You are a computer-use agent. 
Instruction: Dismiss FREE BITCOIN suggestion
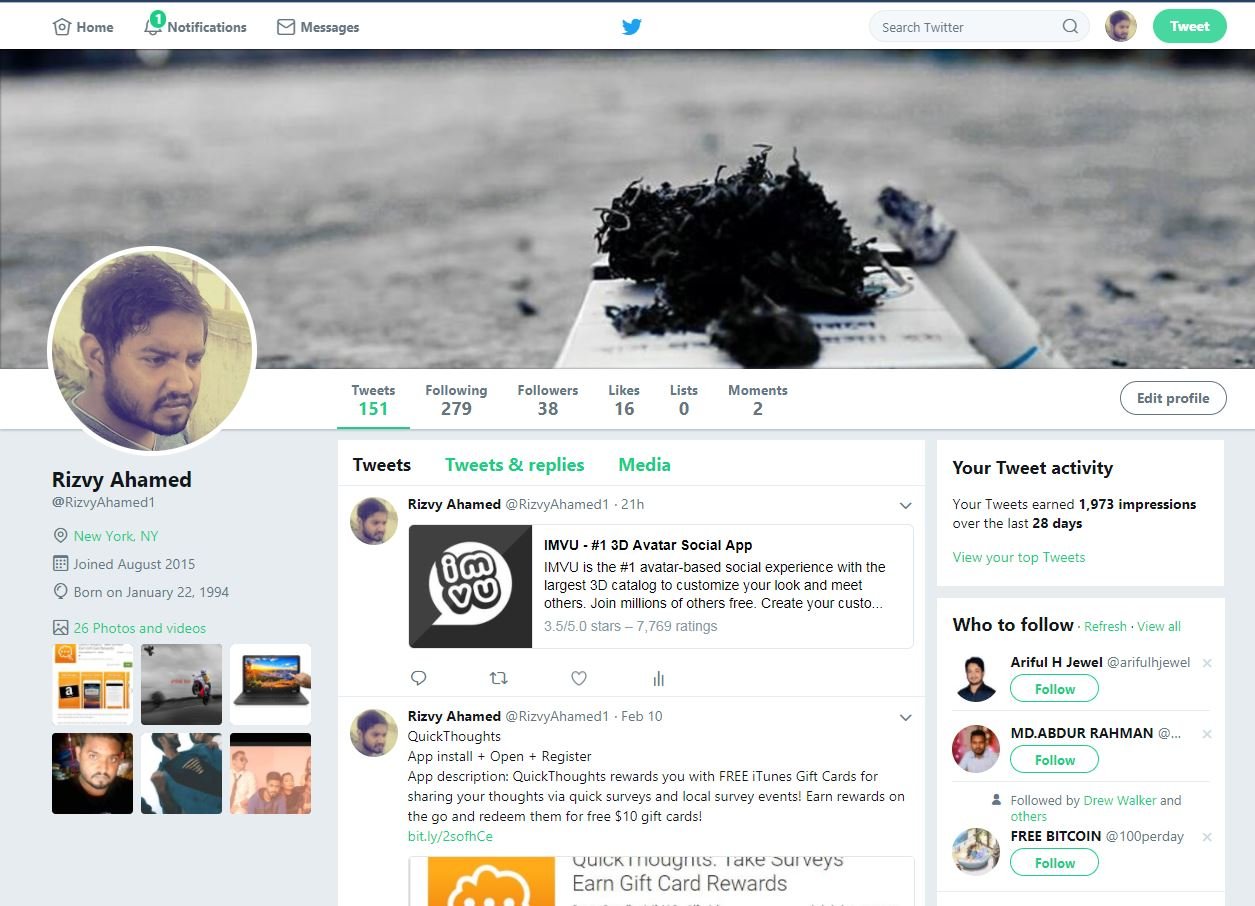(1207, 837)
